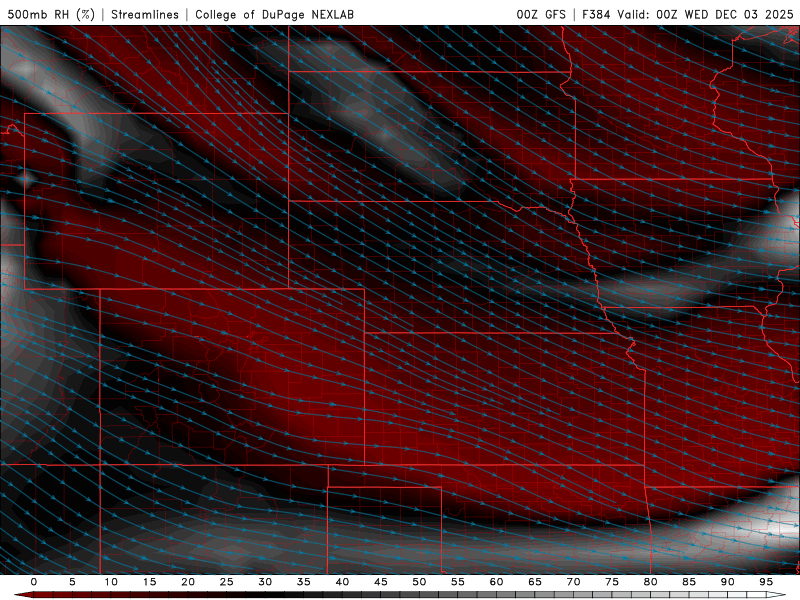Image resolution: width=800 pixels, height=600 pixels.
Task: Click the "25" value on the color scale
Action: tap(227, 582)
